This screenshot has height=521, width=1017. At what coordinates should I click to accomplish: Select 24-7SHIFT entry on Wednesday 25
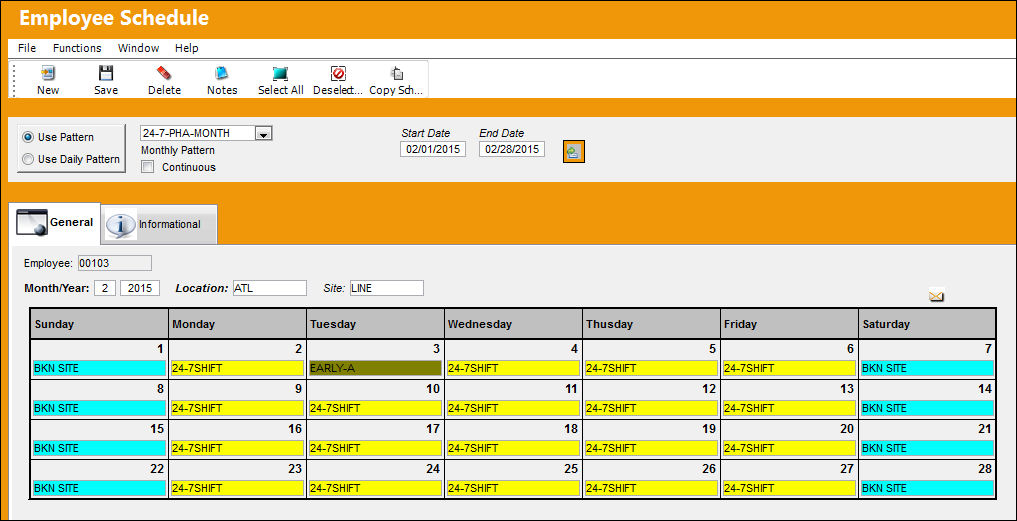(x=513, y=489)
